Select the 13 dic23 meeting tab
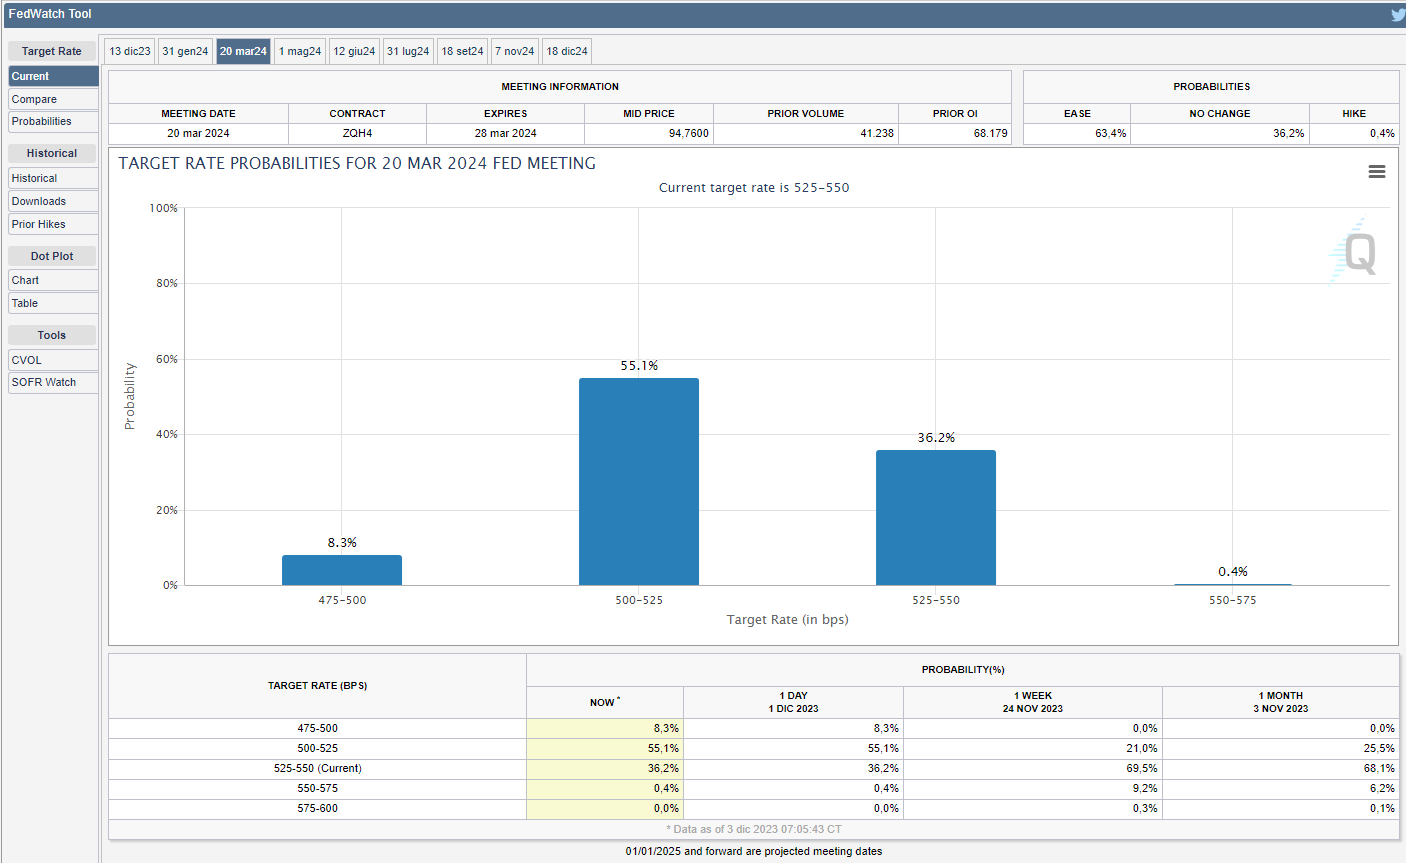This screenshot has height=863, width=1406. pos(130,51)
